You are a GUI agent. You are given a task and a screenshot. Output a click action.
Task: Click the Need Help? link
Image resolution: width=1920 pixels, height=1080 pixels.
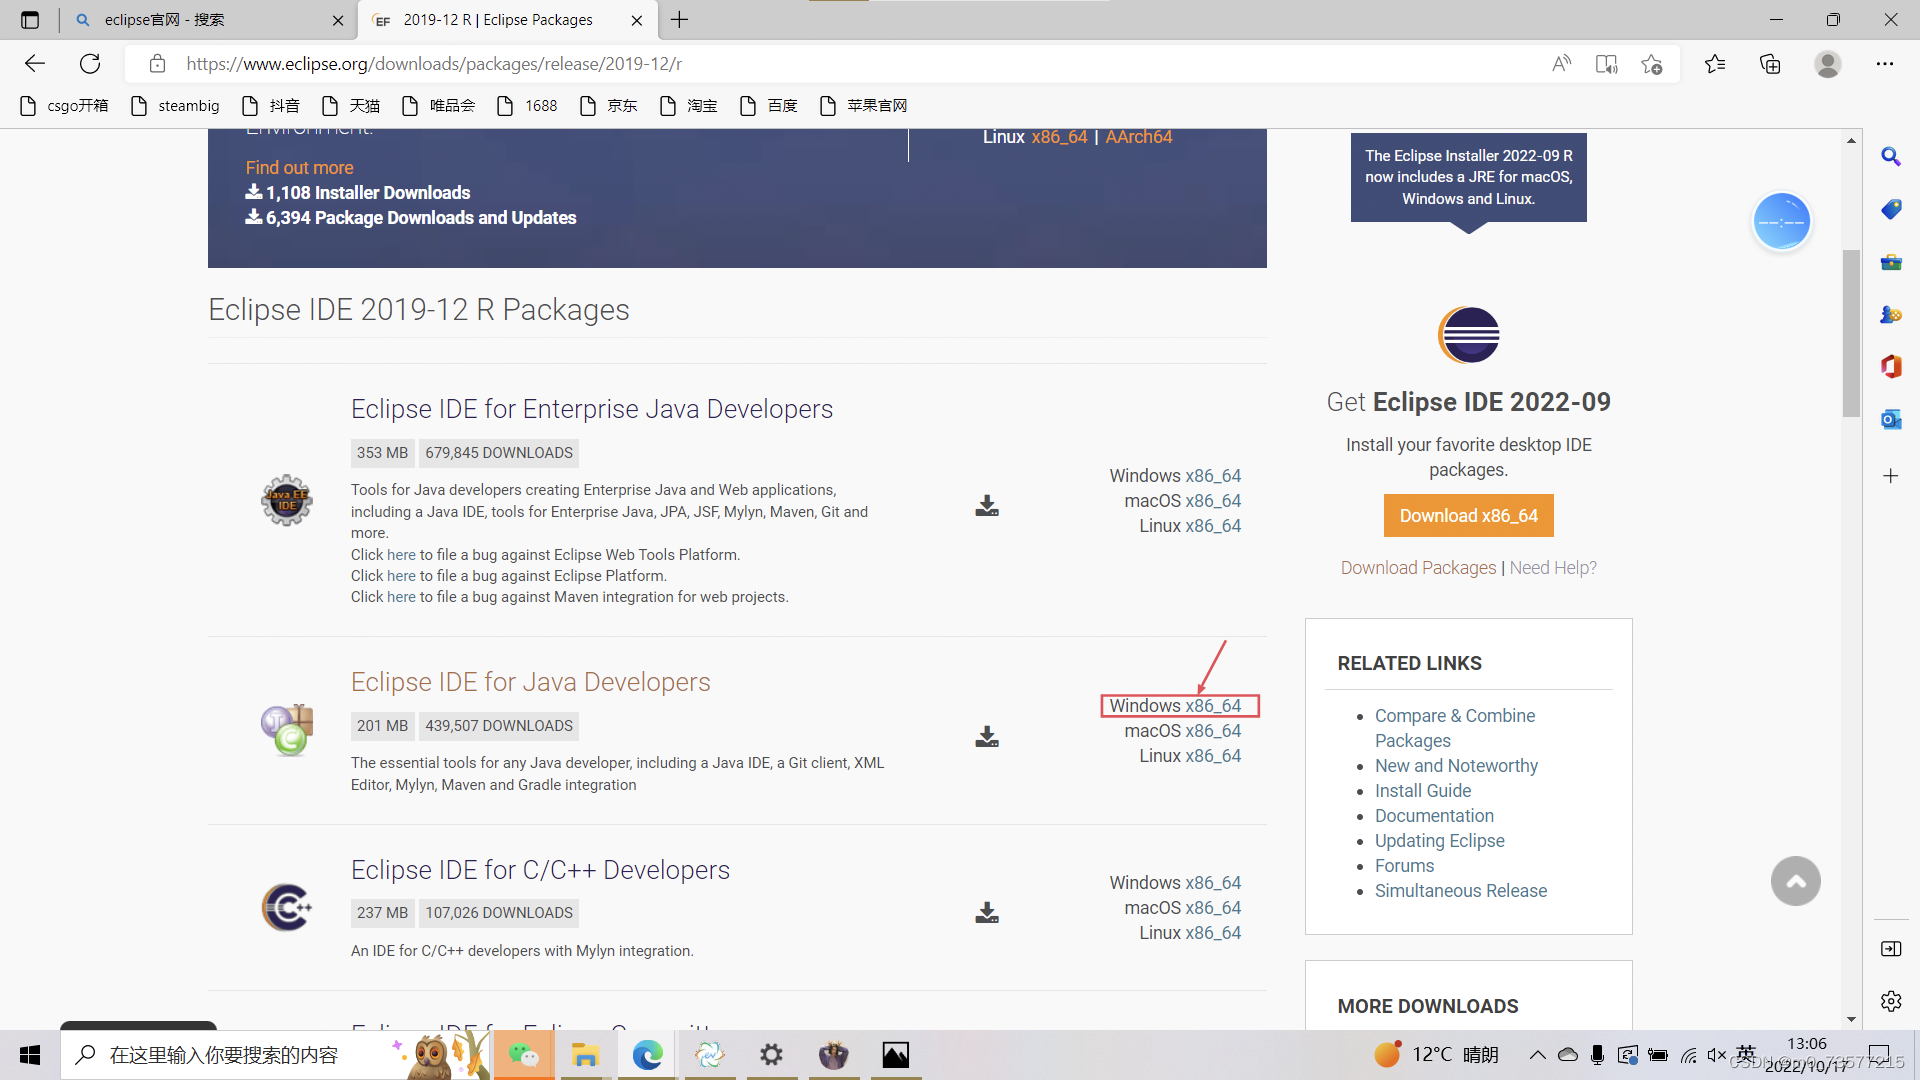pyautogui.click(x=1553, y=568)
